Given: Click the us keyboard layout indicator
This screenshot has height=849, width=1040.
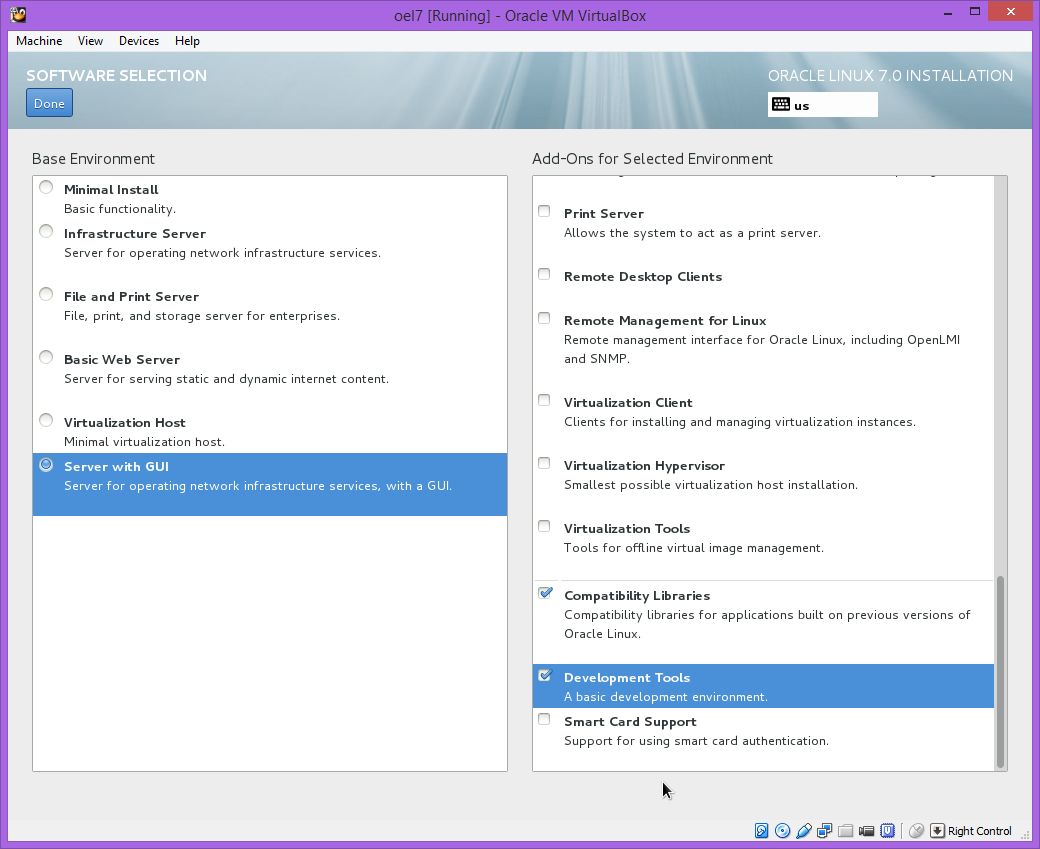Looking at the screenshot, I should coord(822,105).
